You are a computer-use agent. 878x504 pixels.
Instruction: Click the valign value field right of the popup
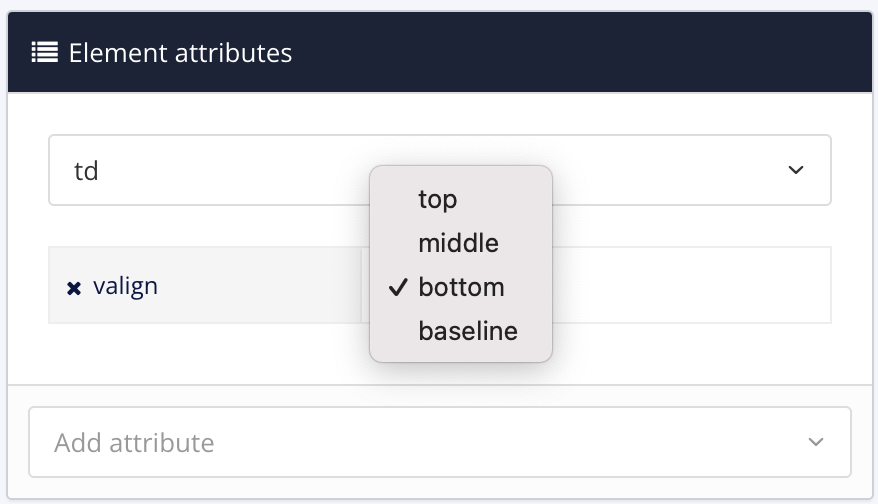pyautogui.click(x=690, y=286)
